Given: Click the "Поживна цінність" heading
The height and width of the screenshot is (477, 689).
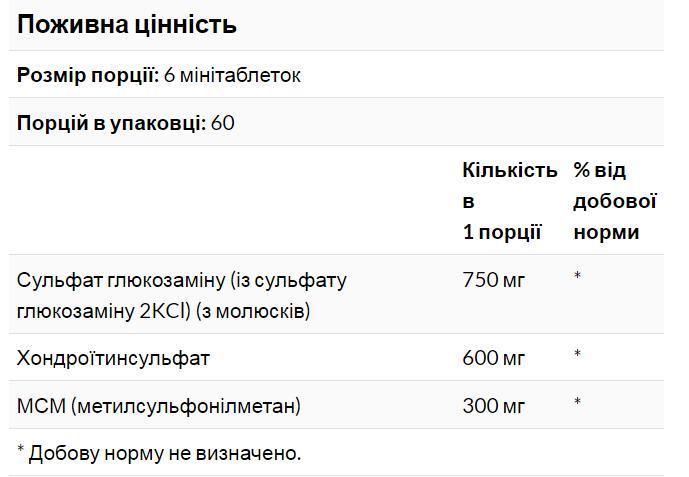Looking at the screenshot, I should (127, 25).
